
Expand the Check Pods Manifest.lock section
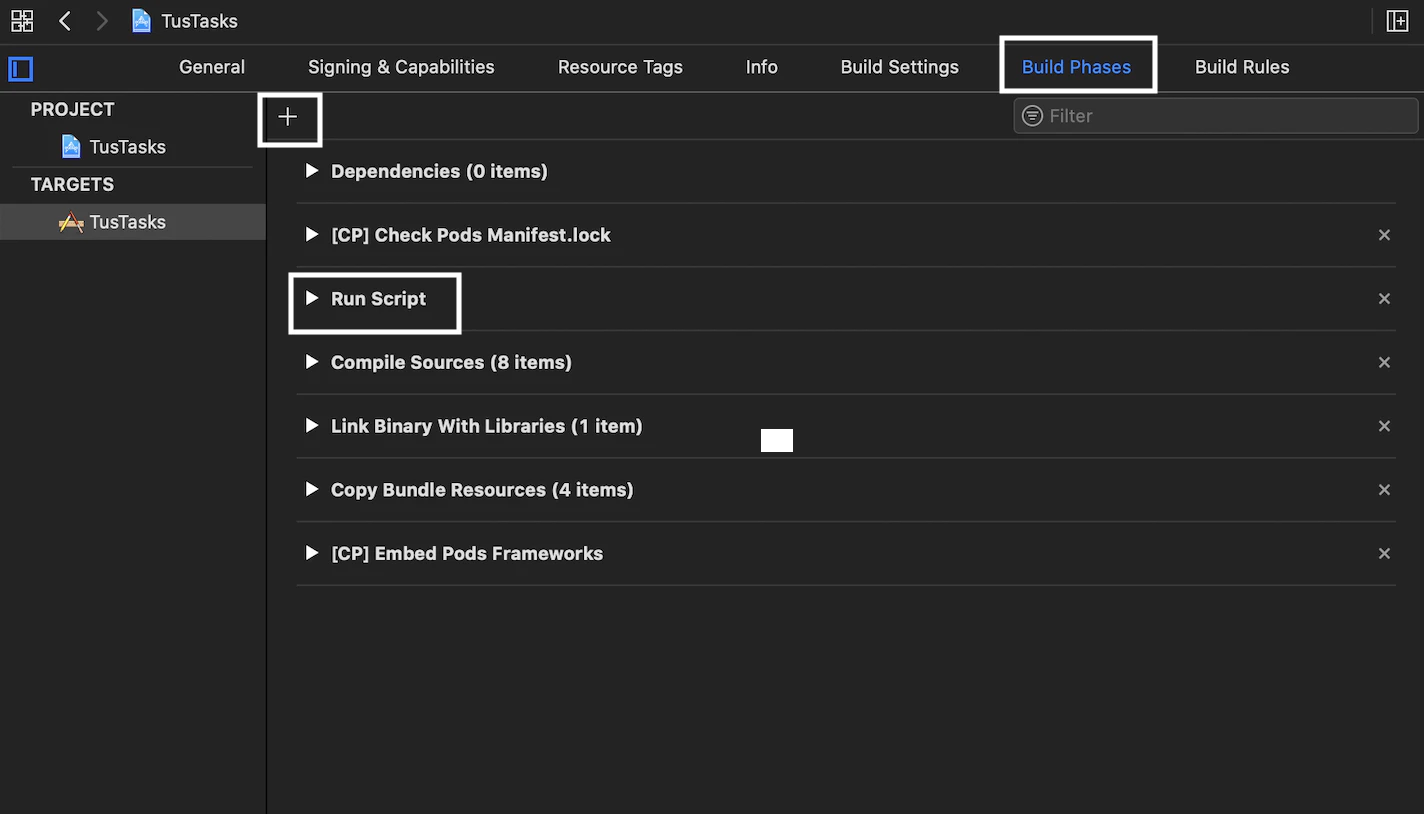(312, 235)
